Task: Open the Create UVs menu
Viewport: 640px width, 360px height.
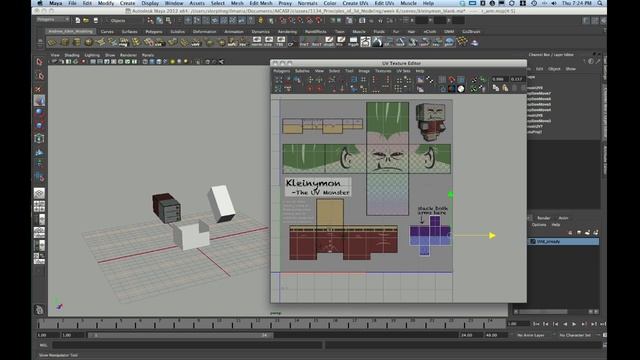Action: (x=355, y=3)
